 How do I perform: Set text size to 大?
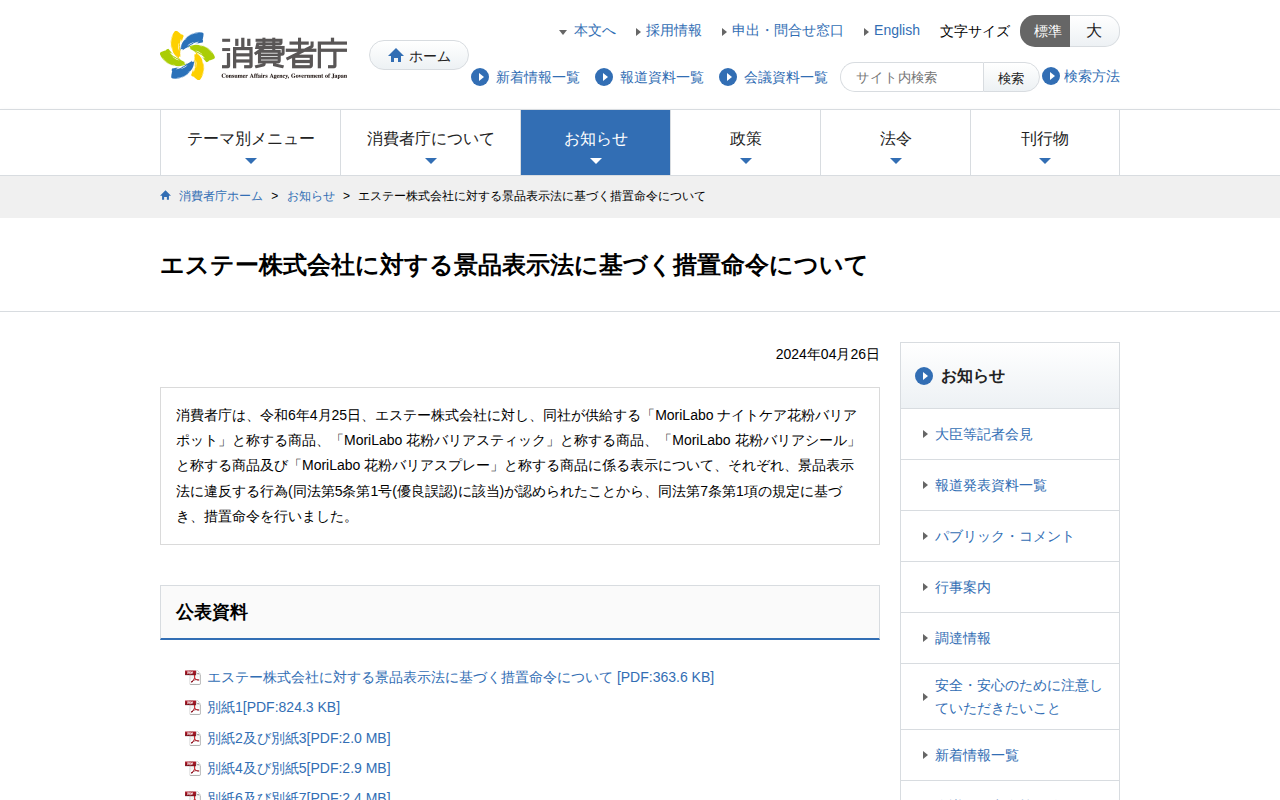point(1095,31)
